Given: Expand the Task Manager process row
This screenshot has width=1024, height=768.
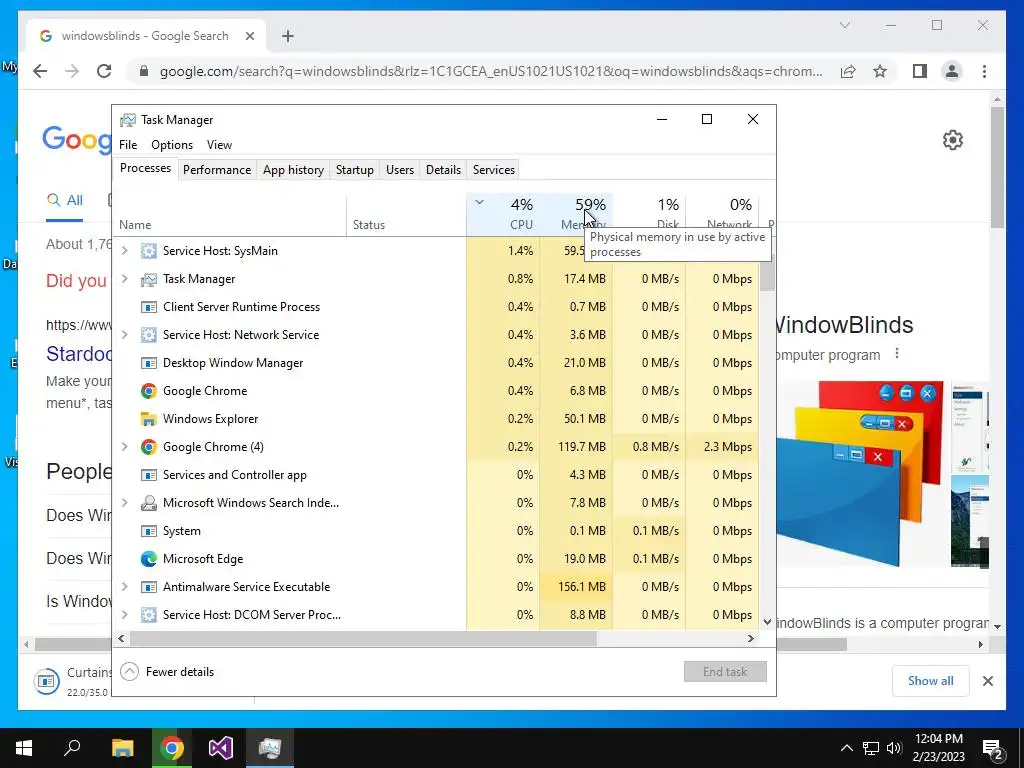Looking at the screenshot, I should point(125,279).
